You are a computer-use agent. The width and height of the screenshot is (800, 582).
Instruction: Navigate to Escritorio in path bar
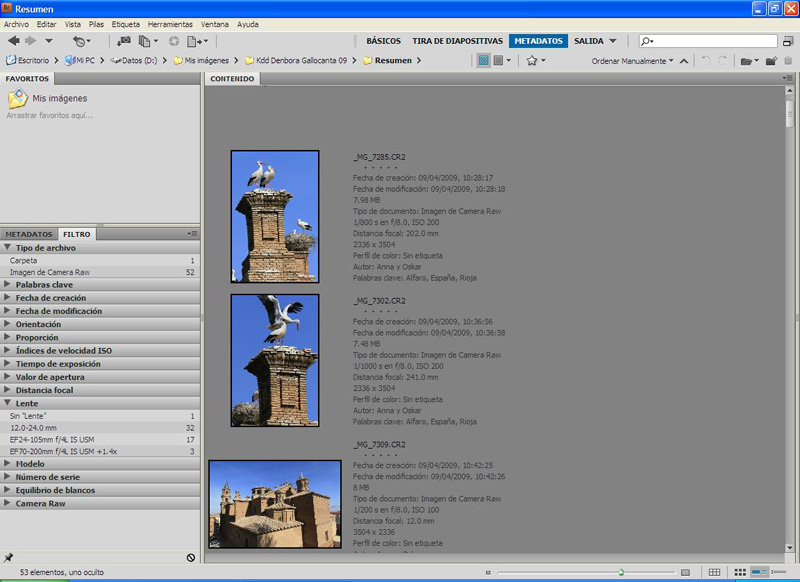29,60
